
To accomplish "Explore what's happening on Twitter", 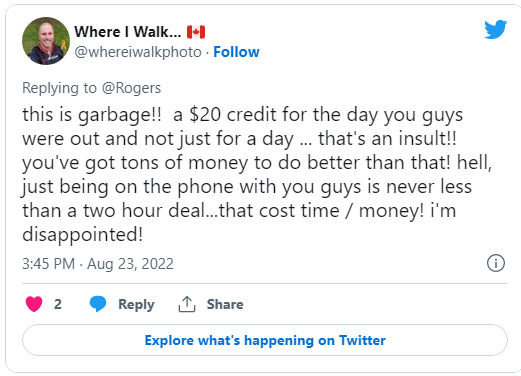I will click(x=265, y=340).
